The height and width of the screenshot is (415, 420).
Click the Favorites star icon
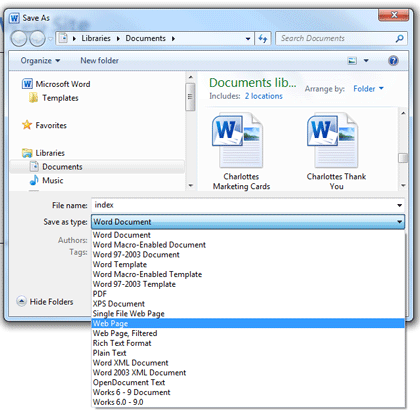tap(27, 125)
